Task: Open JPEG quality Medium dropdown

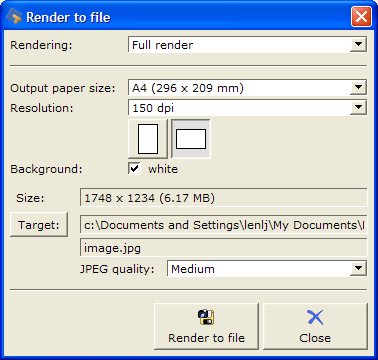Action: (x=267, y=269)
